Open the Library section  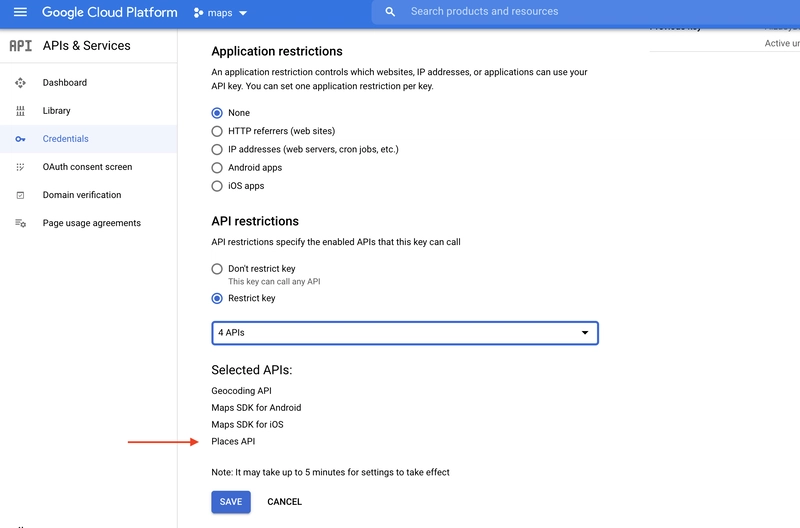57,111
